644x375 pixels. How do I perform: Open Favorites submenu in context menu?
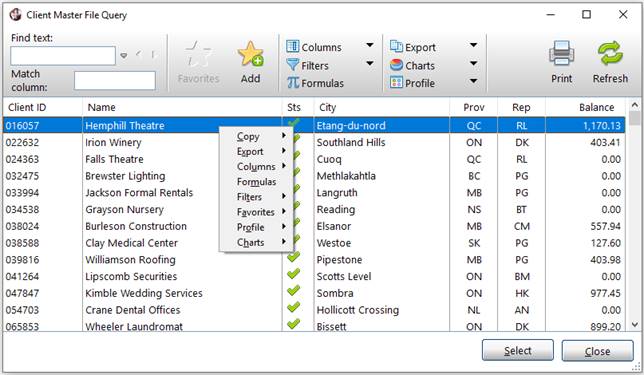(256, 212)
